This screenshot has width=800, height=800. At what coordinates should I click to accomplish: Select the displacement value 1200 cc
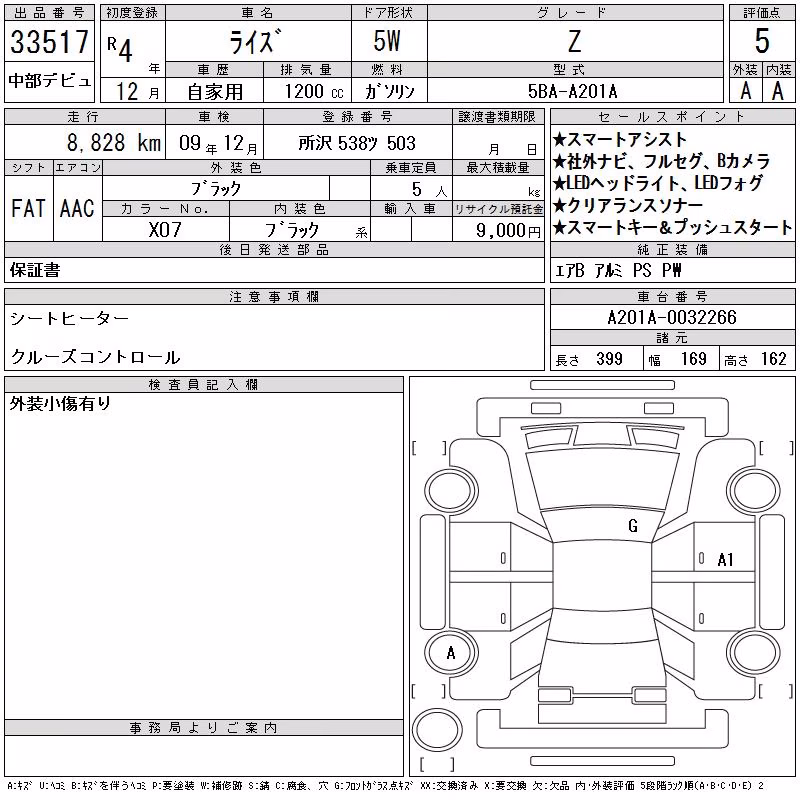click(x=314, y=91)
